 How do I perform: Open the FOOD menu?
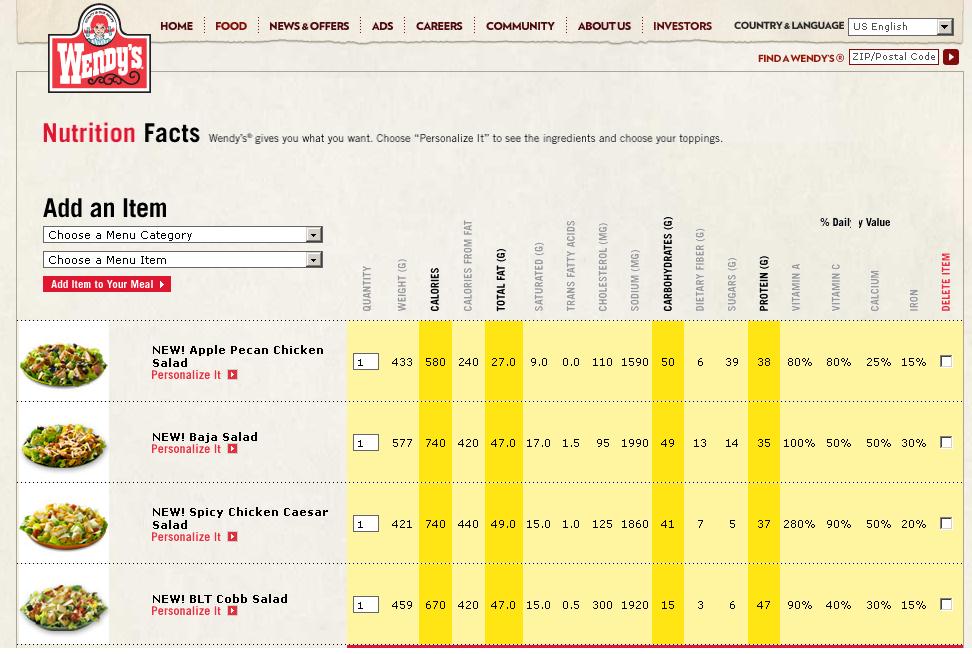click(231, 26)
